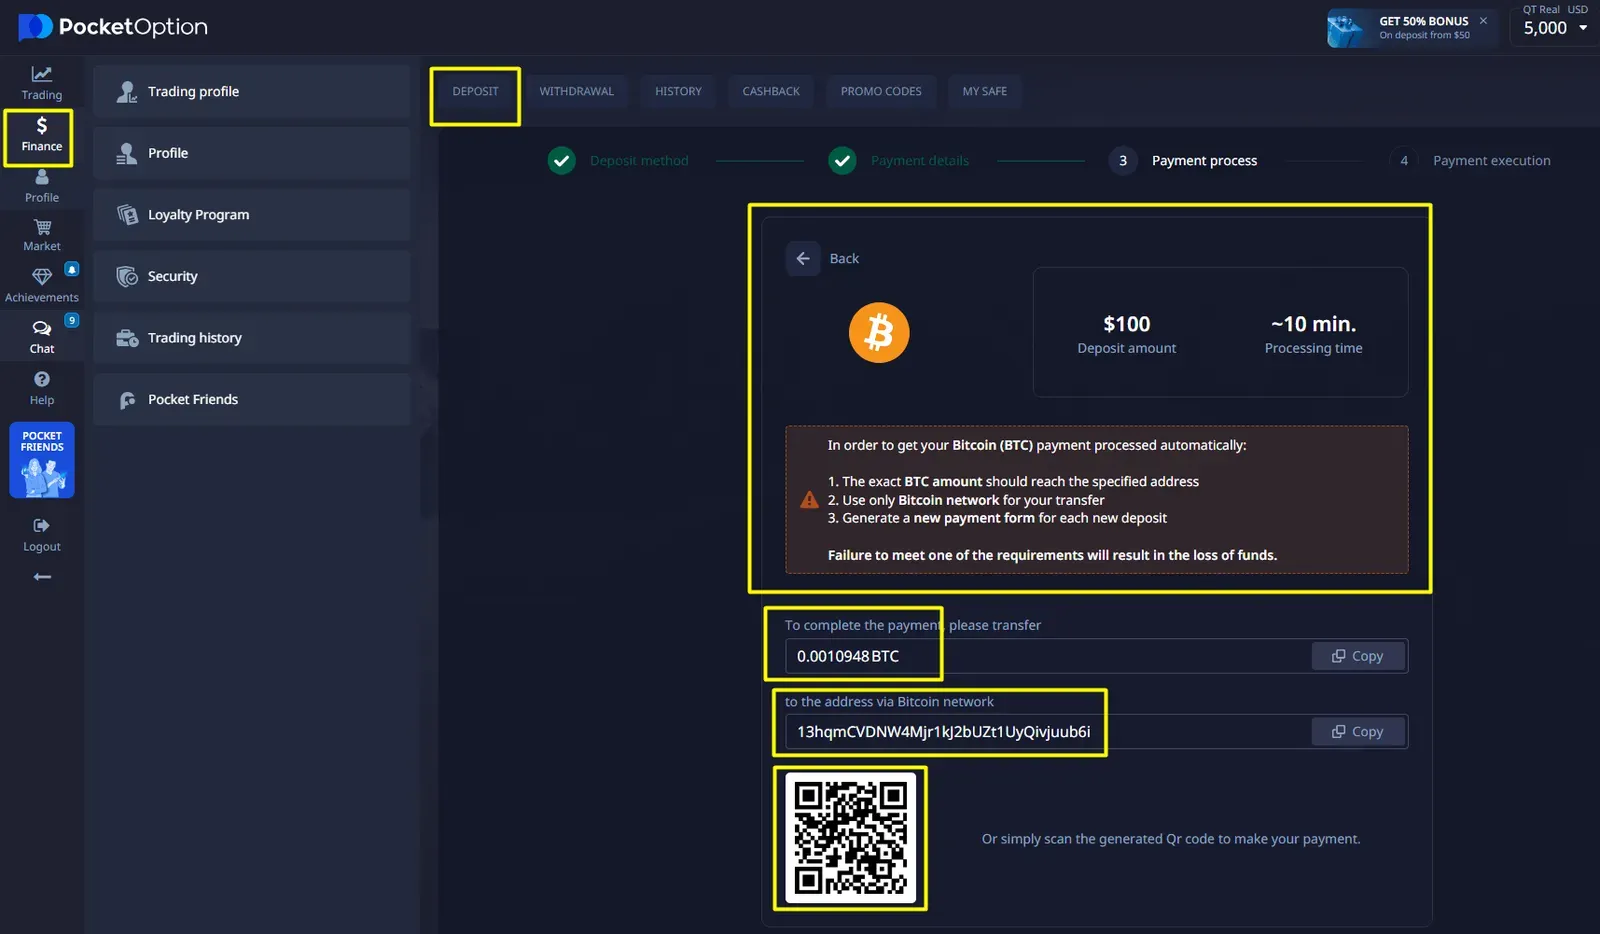Viewport: 1600px width, 934px height.
Task: Select the Finance dollar icon
Action: [41, 127]
